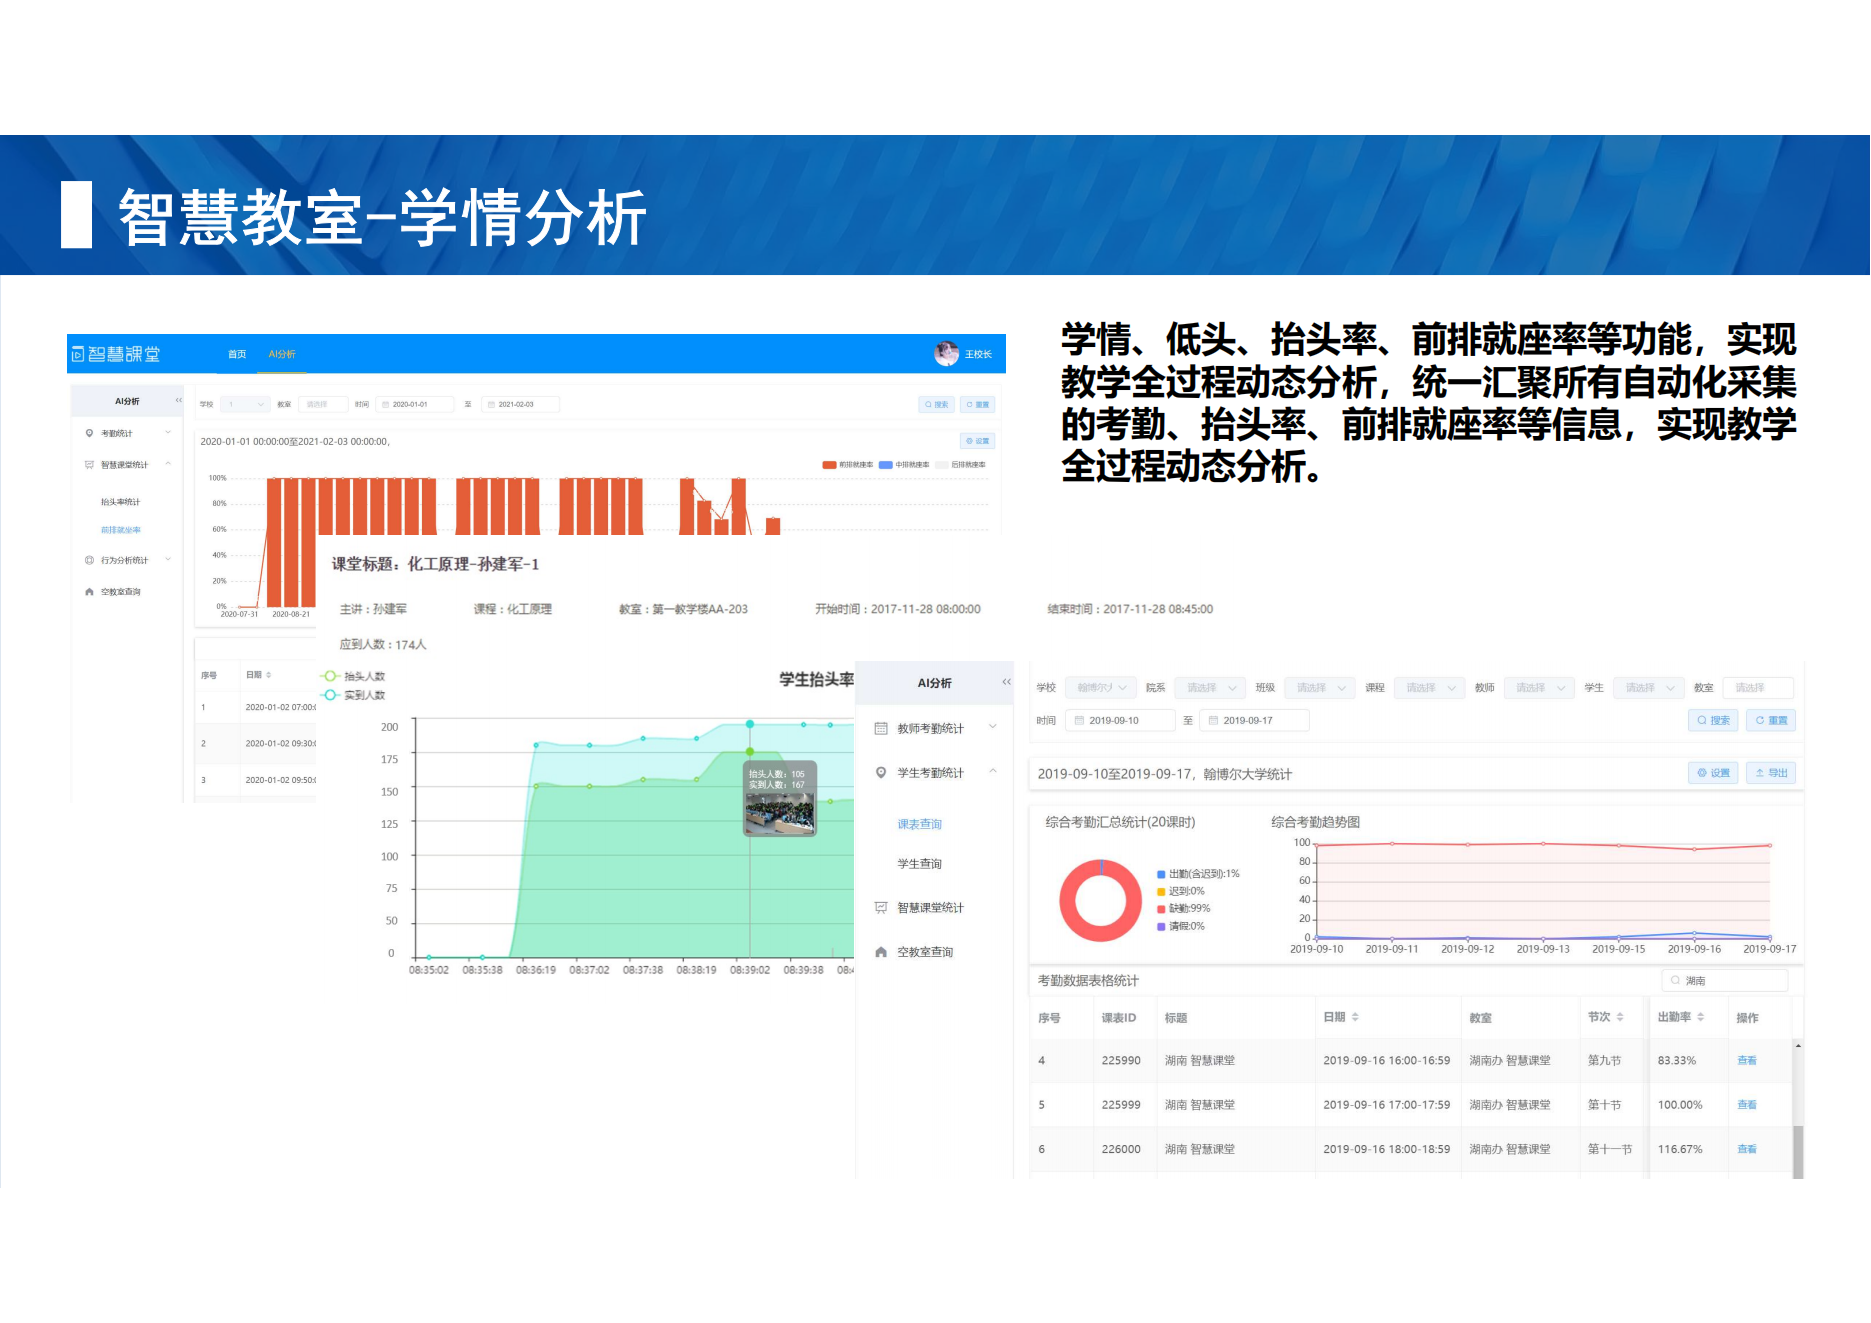This screenshot has height=1323, width=1871.
Task: Select 课表查询 in sidebar menu
Action: (919, 824)
